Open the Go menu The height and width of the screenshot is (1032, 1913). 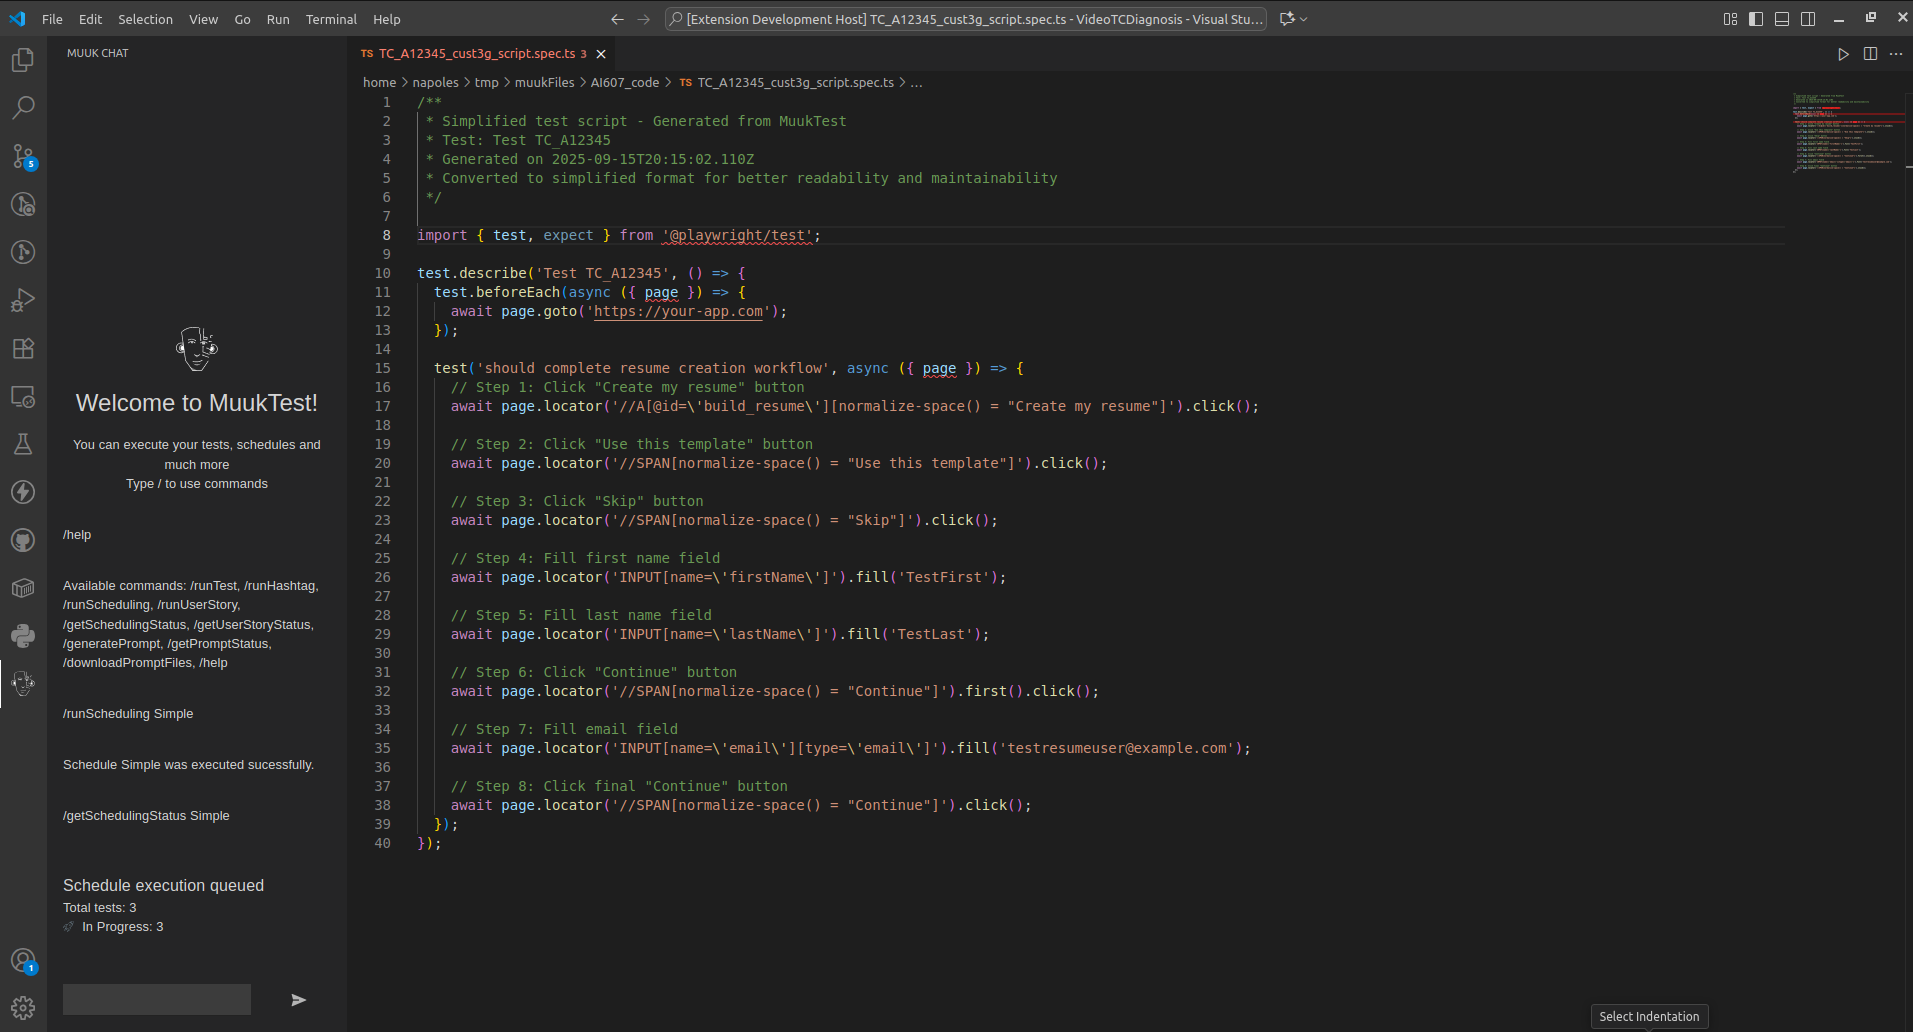coord(242,19)
